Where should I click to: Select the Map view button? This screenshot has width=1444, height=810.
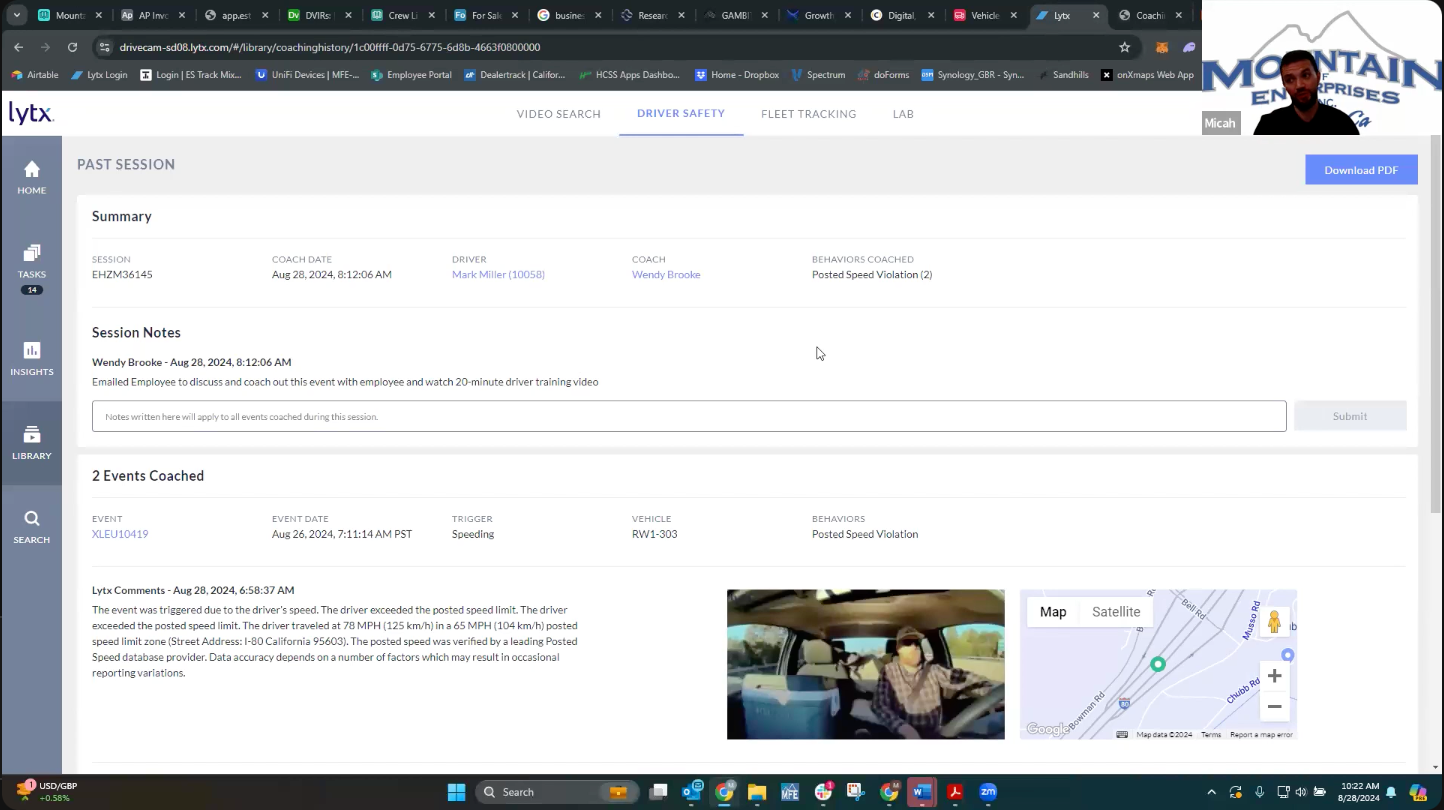click(x=1053, y=612)
